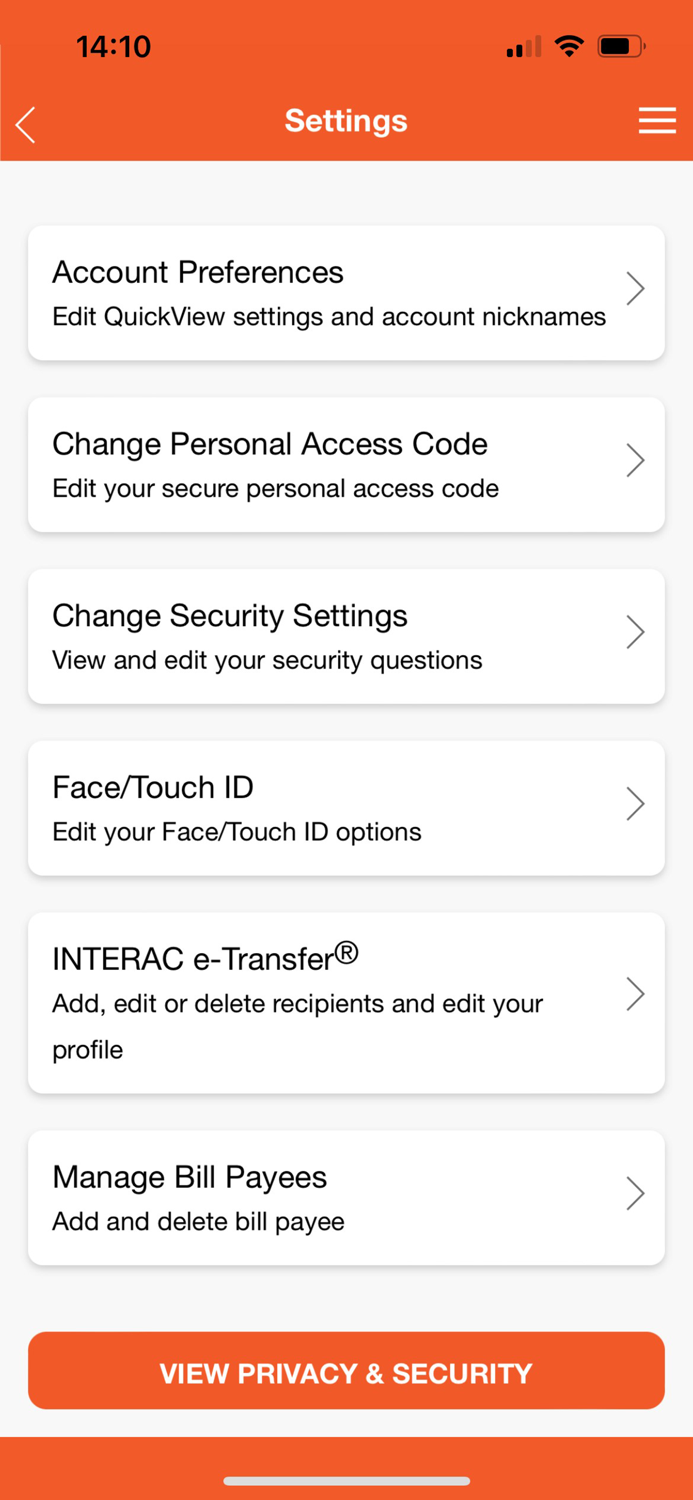
Task: Expand Face/Touch ID via its chevron
Action: tap(635, 803)
